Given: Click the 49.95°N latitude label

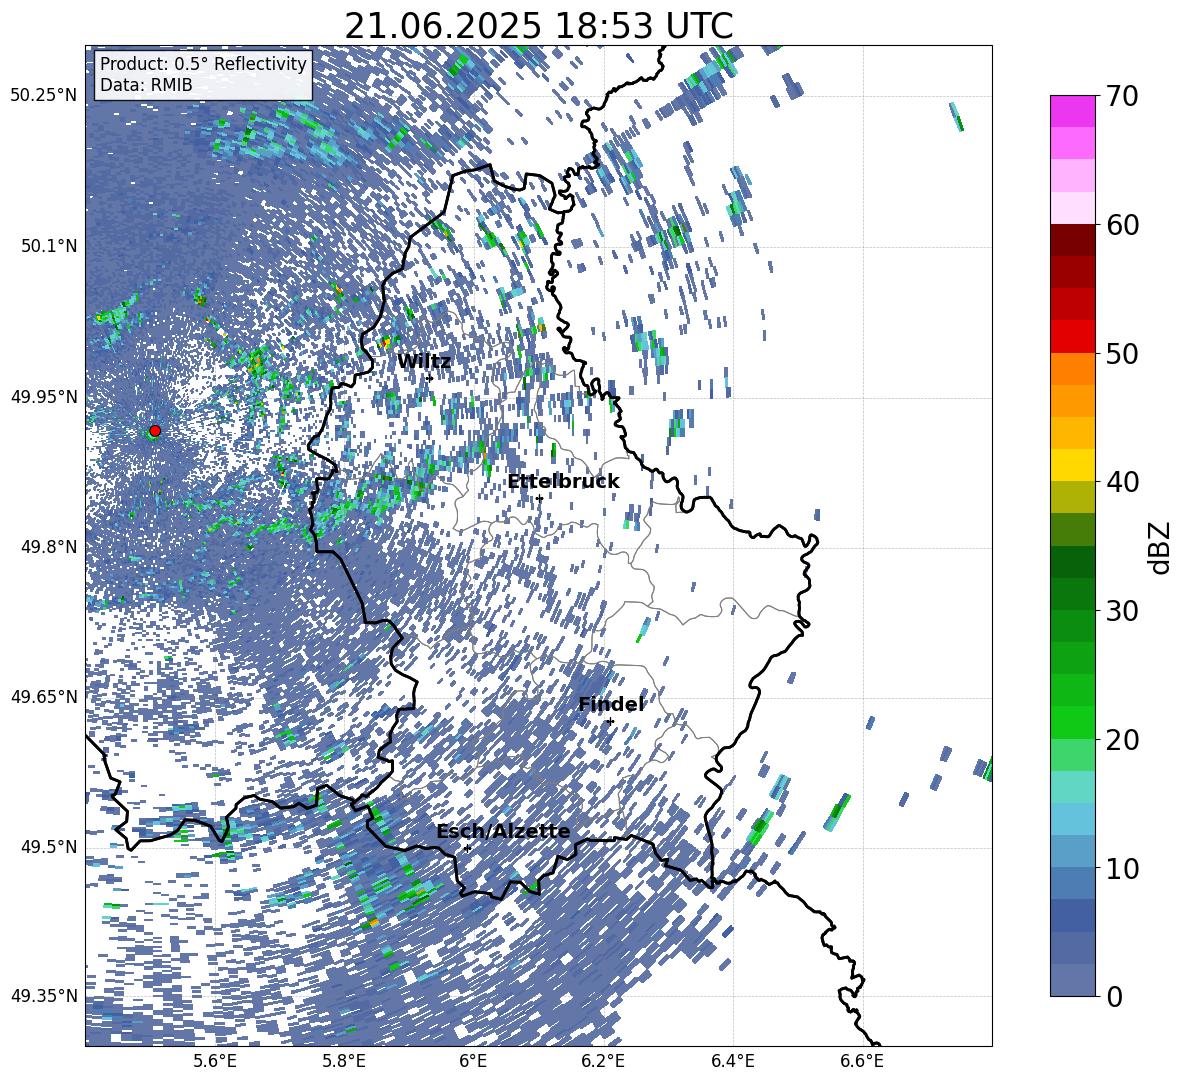Looking at the screenshot, I should pos(44,396).
